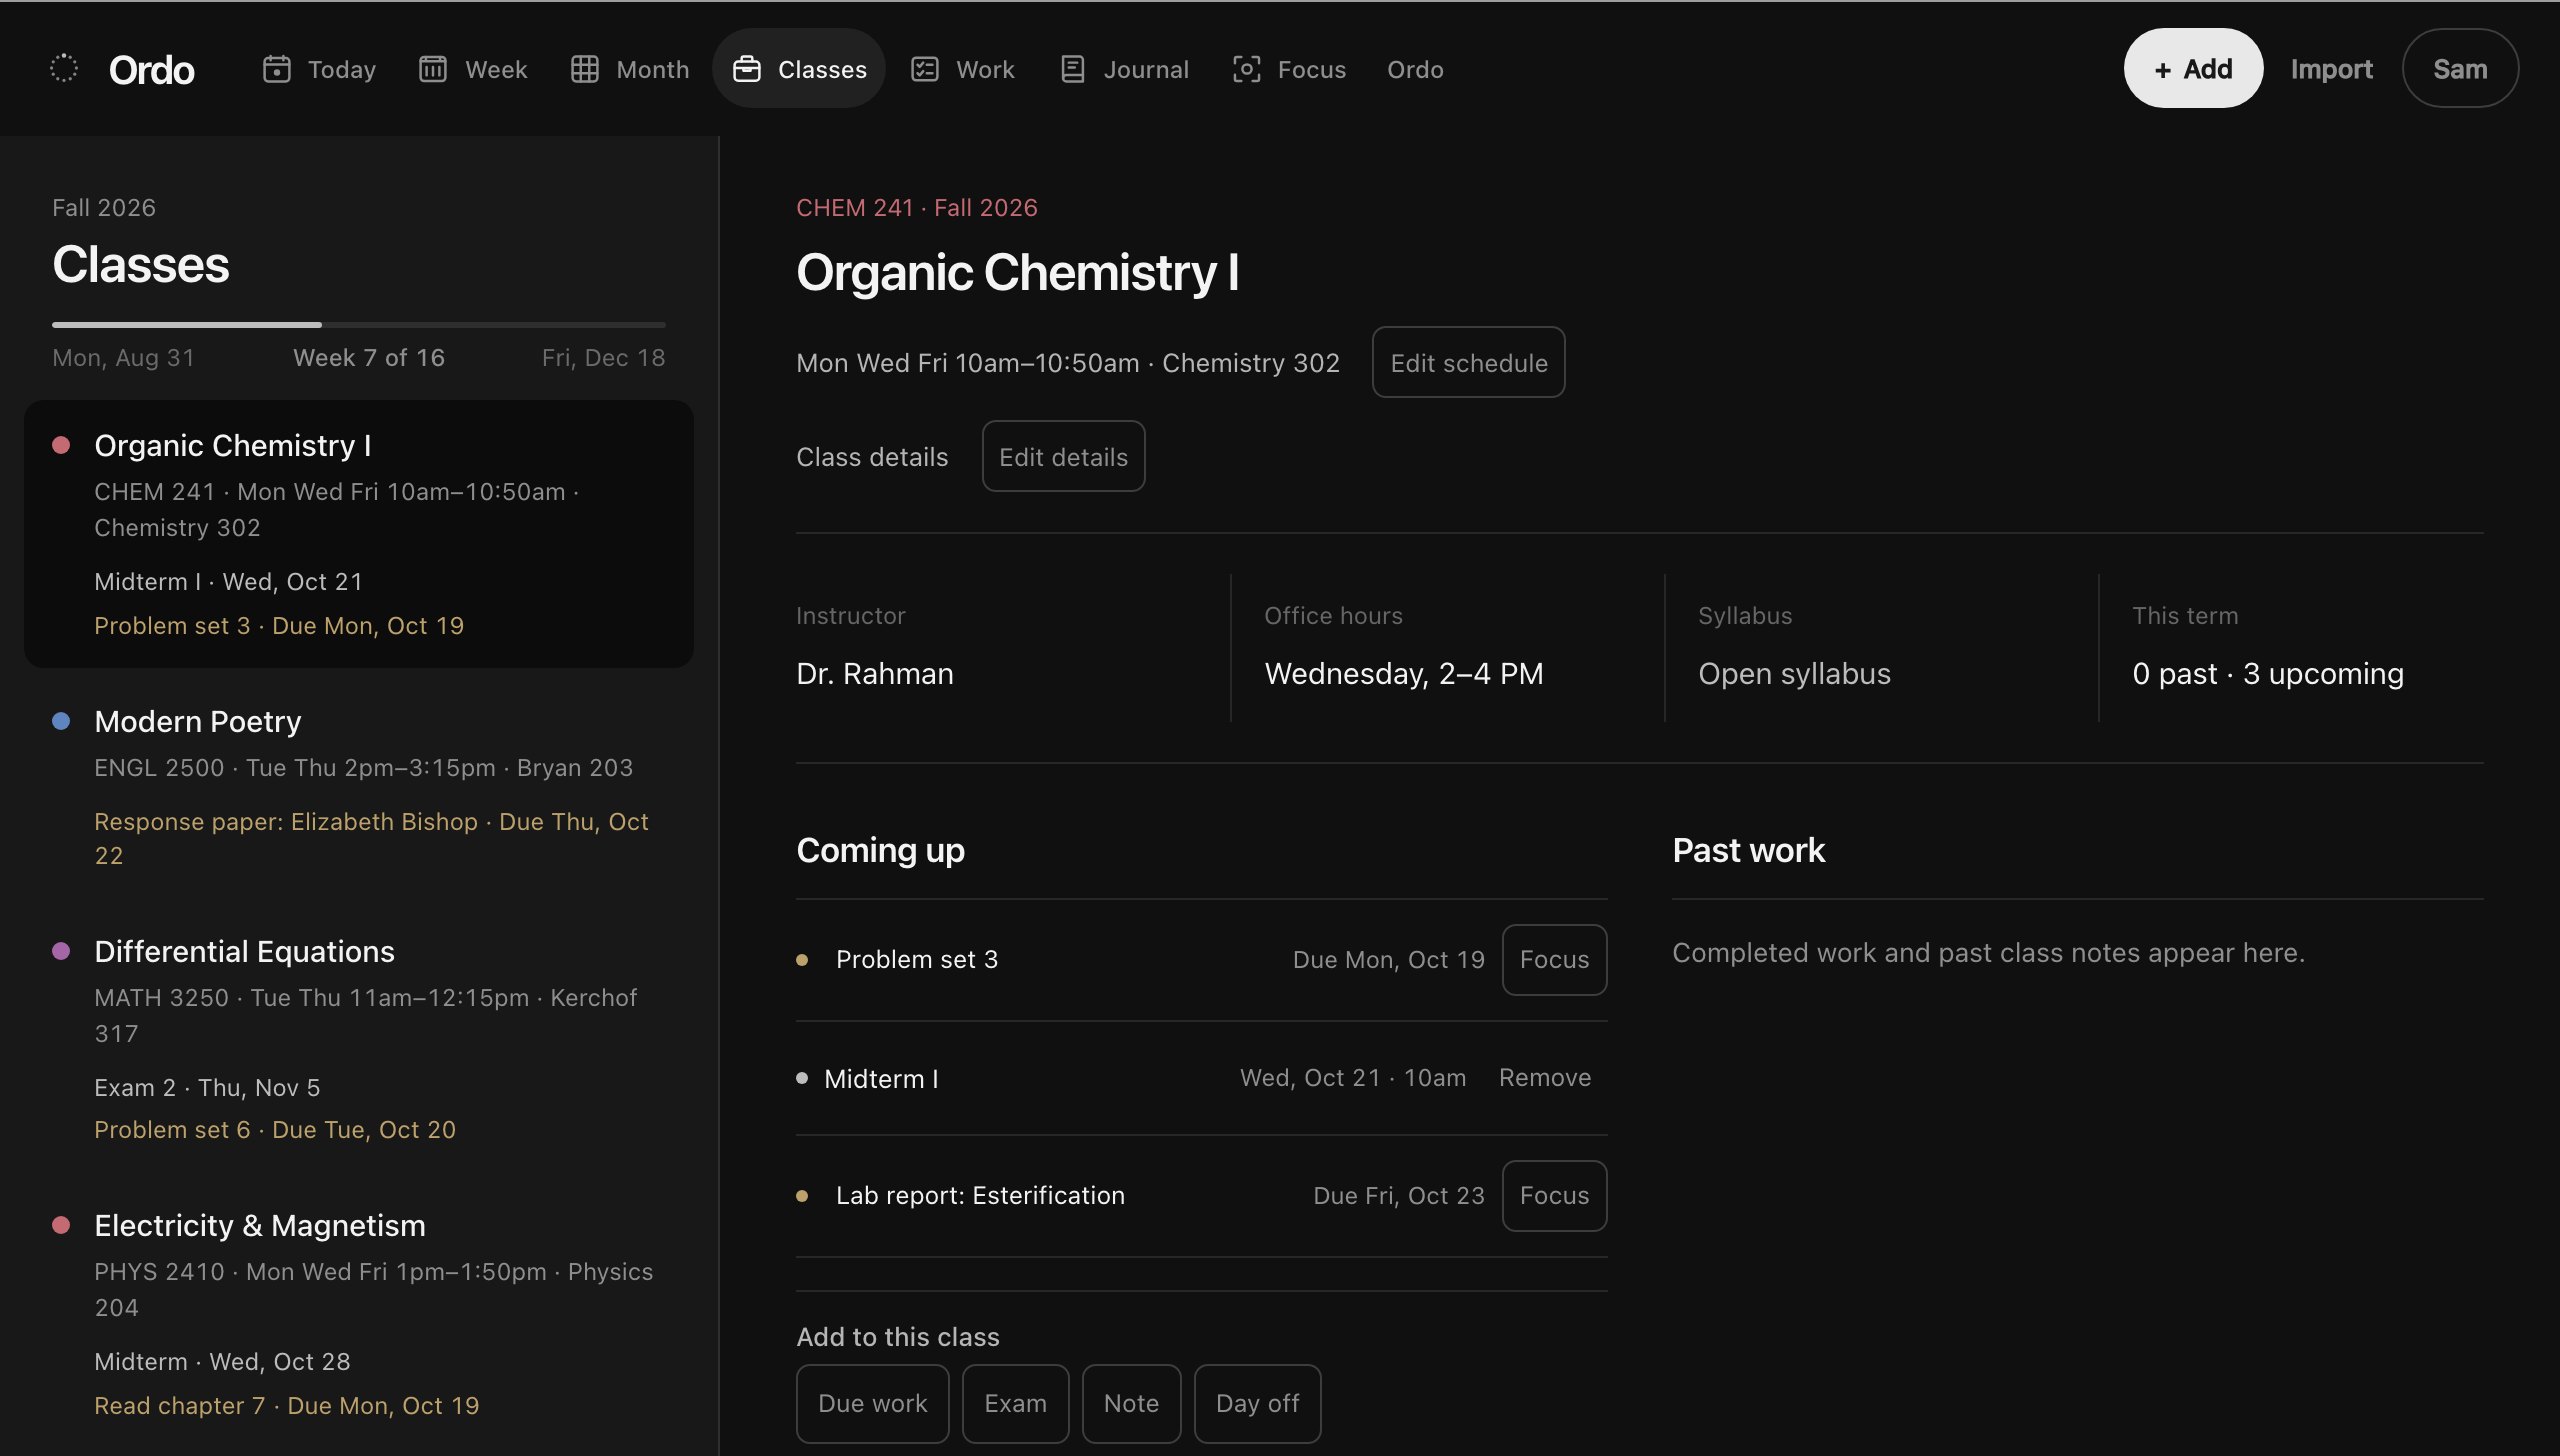Click 'Midterm · Wed, Oct 28' text

pos(222,1361)
